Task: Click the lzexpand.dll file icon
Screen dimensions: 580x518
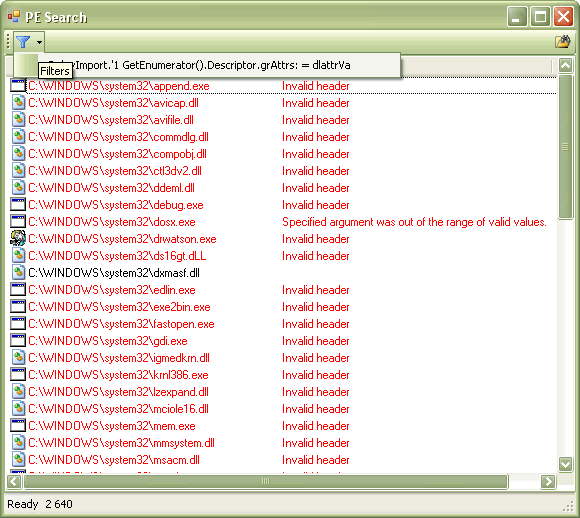Action: [18, 392]
